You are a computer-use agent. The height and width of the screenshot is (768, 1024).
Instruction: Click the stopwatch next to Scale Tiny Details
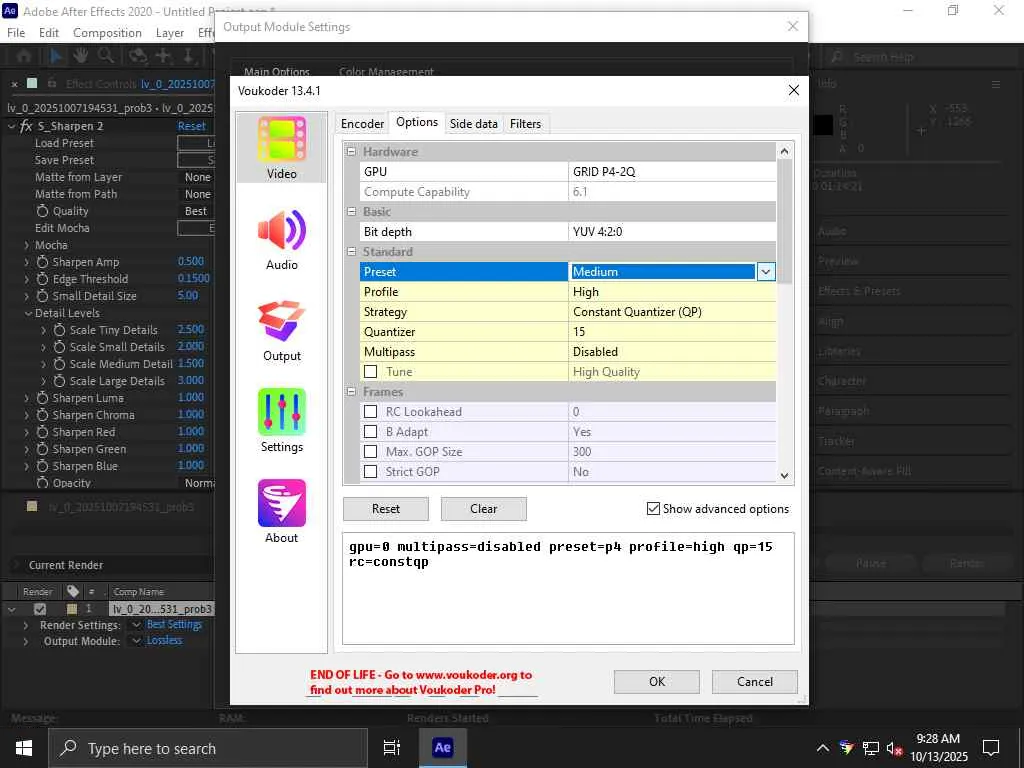59,330
